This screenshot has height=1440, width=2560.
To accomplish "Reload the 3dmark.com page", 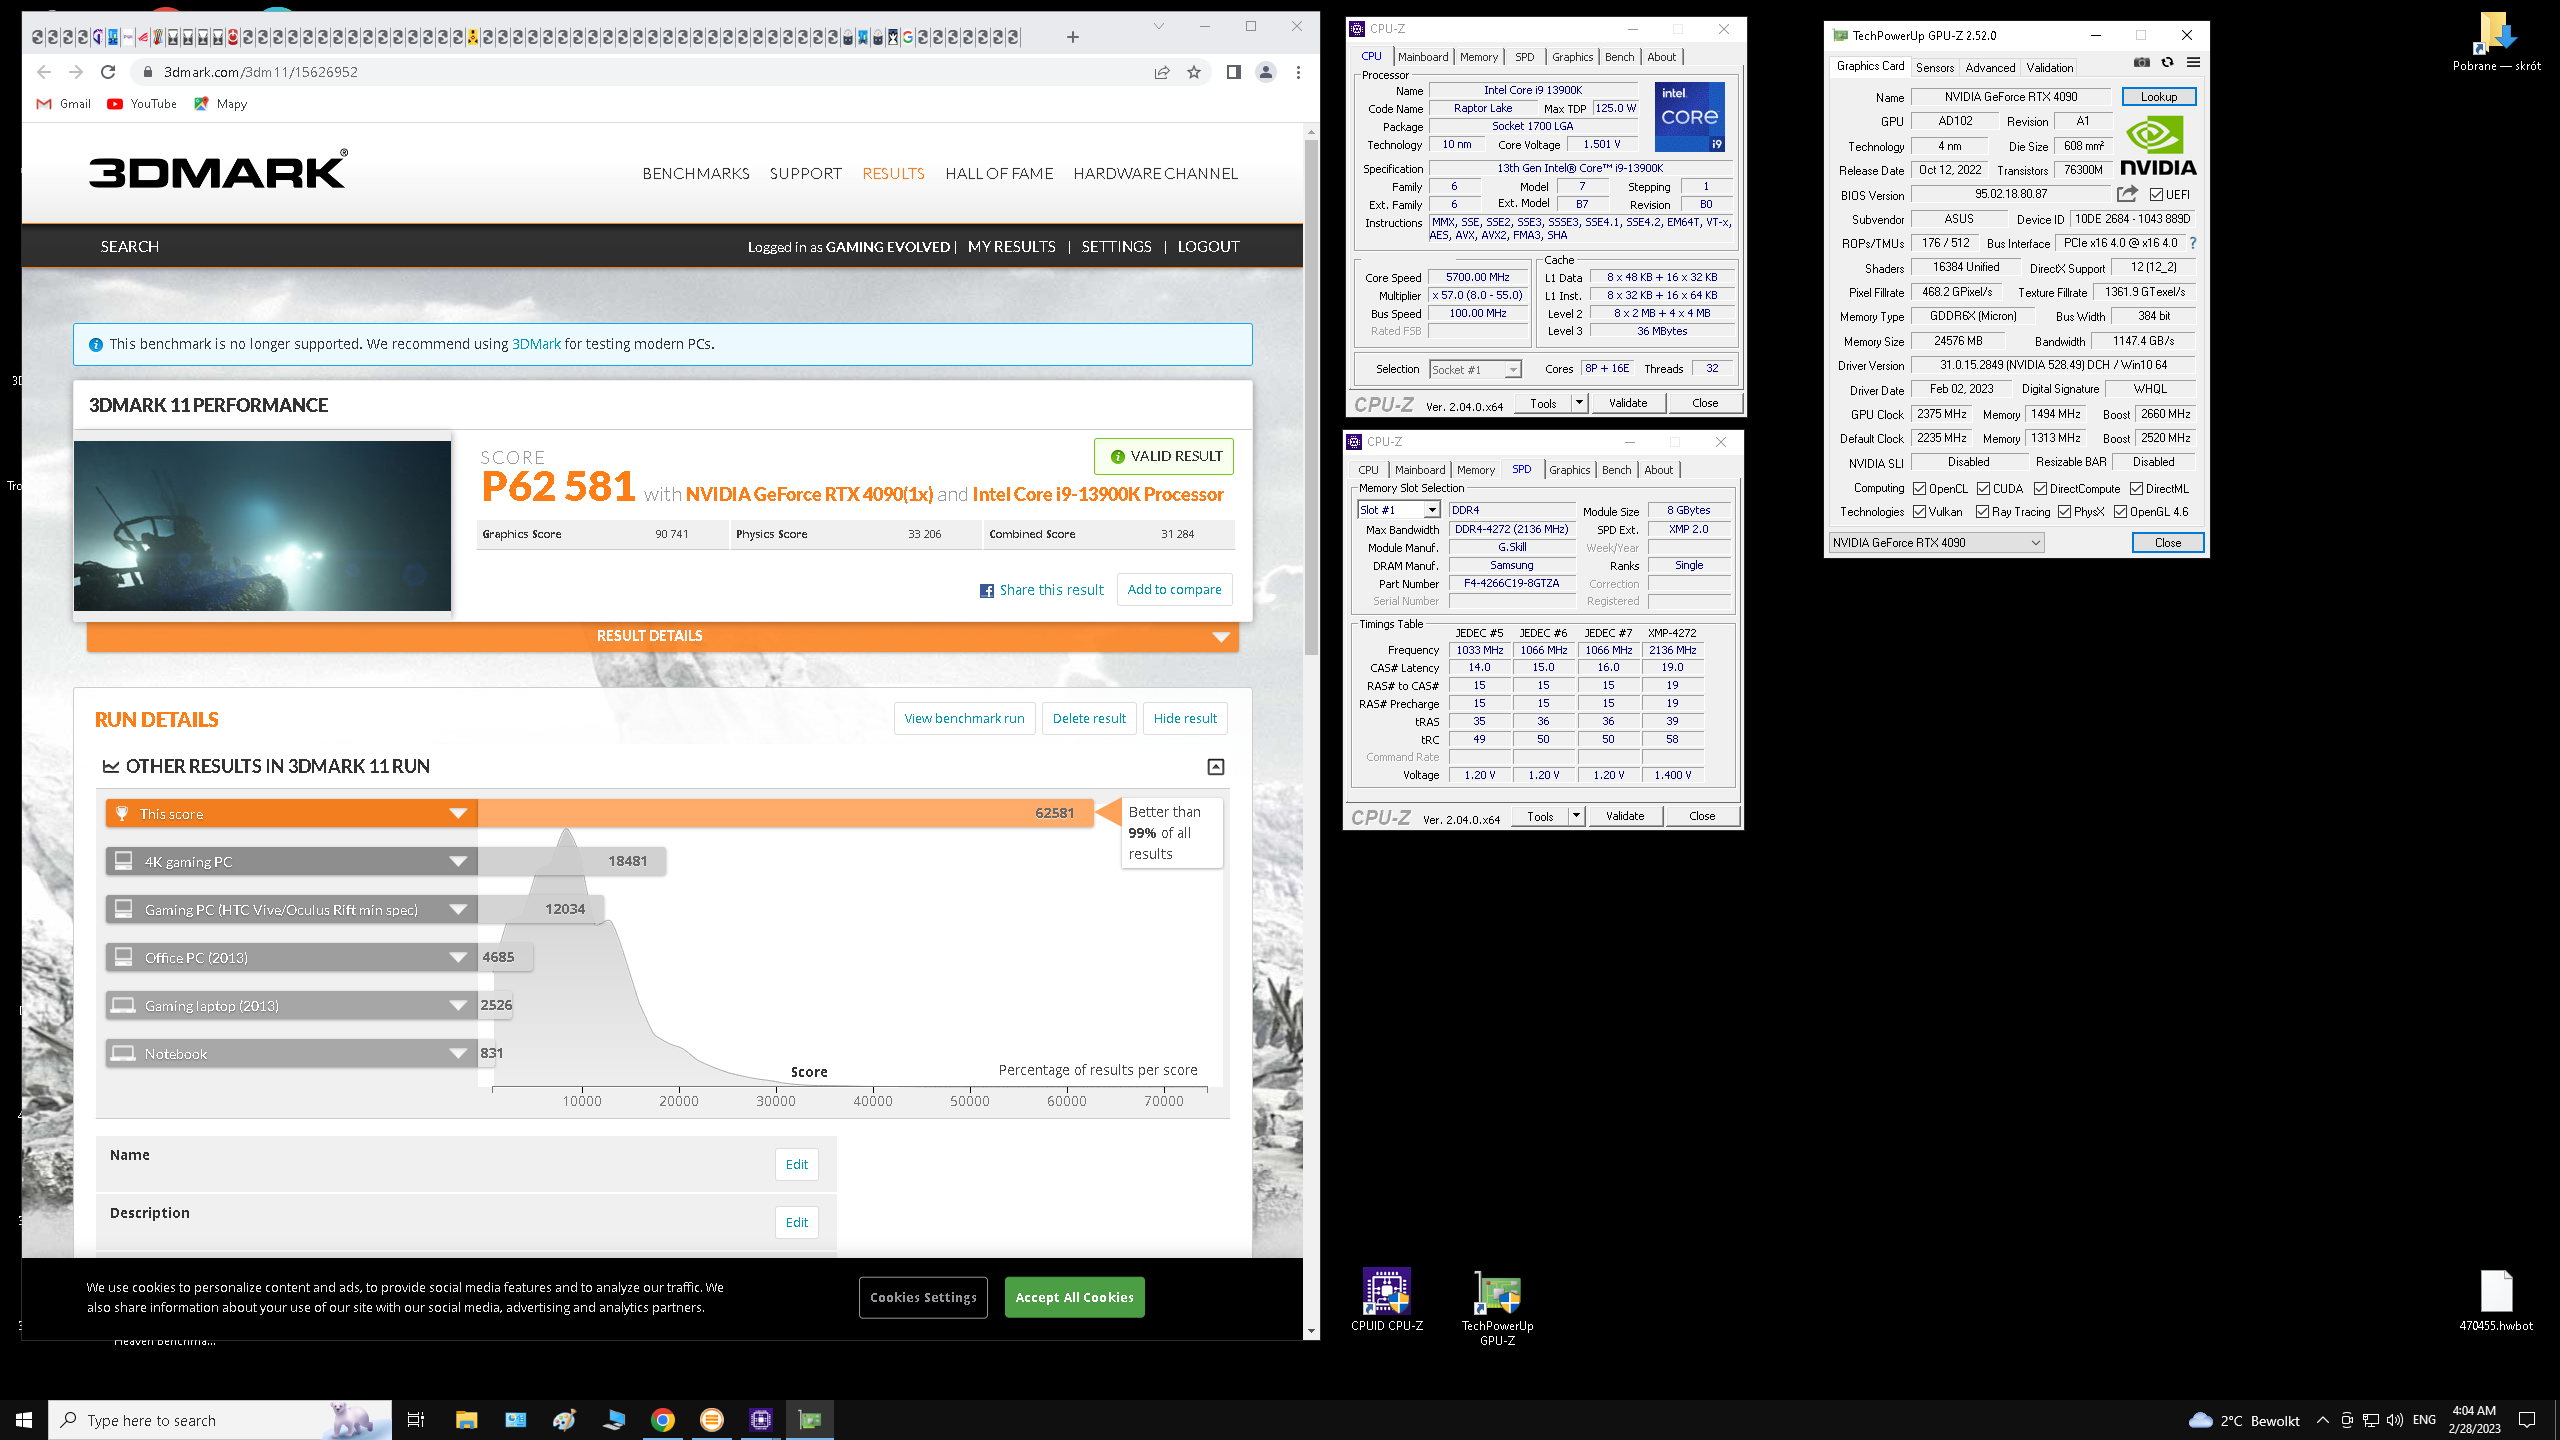I will tap(108, 72).
